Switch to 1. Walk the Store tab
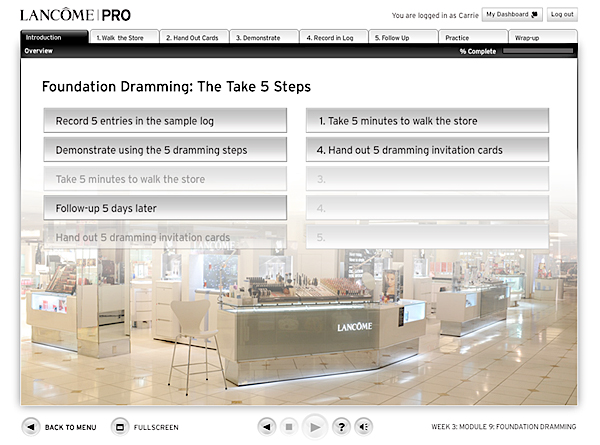Screen dimensions: 600x445 pyautogui.click(x=124, y=37)
